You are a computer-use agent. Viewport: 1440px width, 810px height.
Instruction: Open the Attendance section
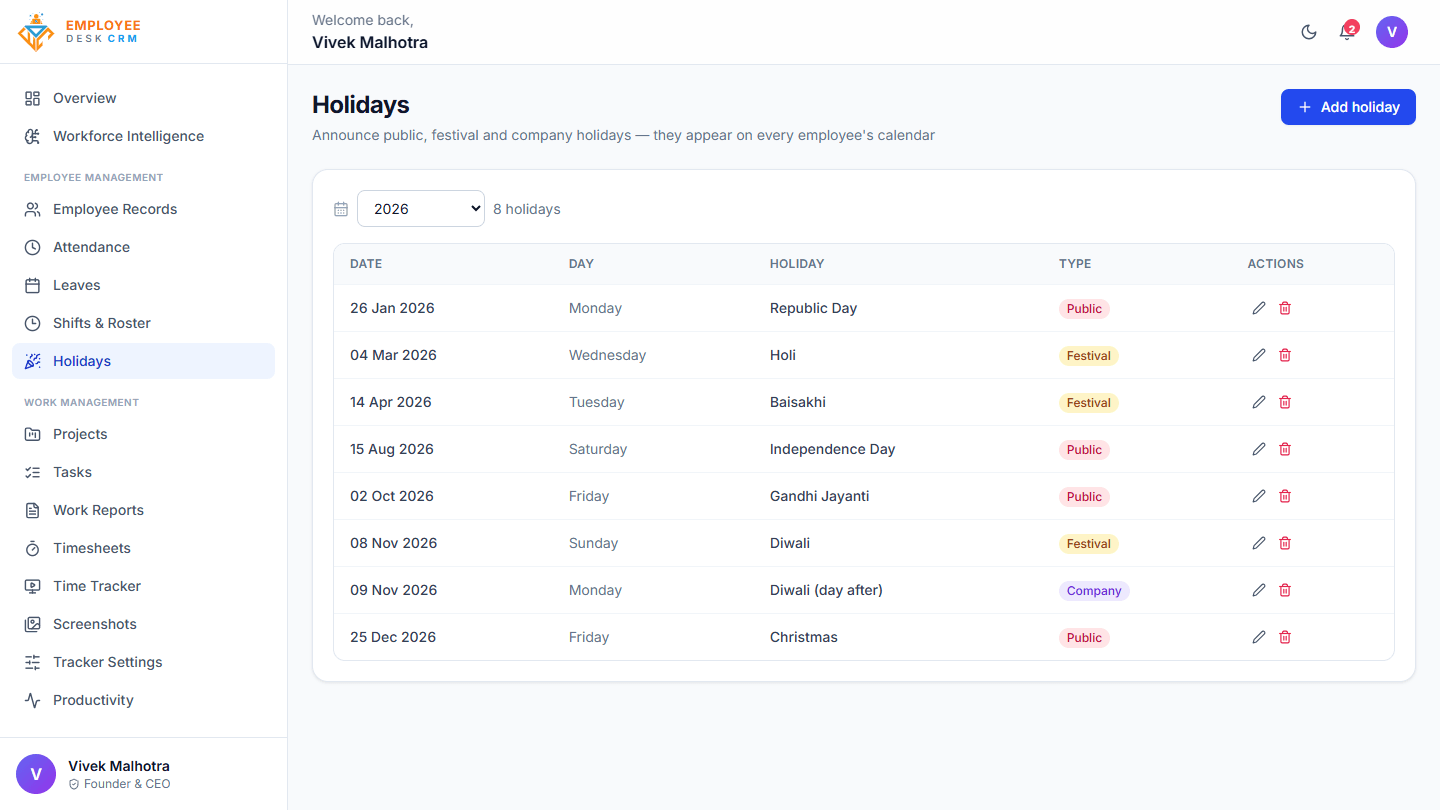pos(143,247)
